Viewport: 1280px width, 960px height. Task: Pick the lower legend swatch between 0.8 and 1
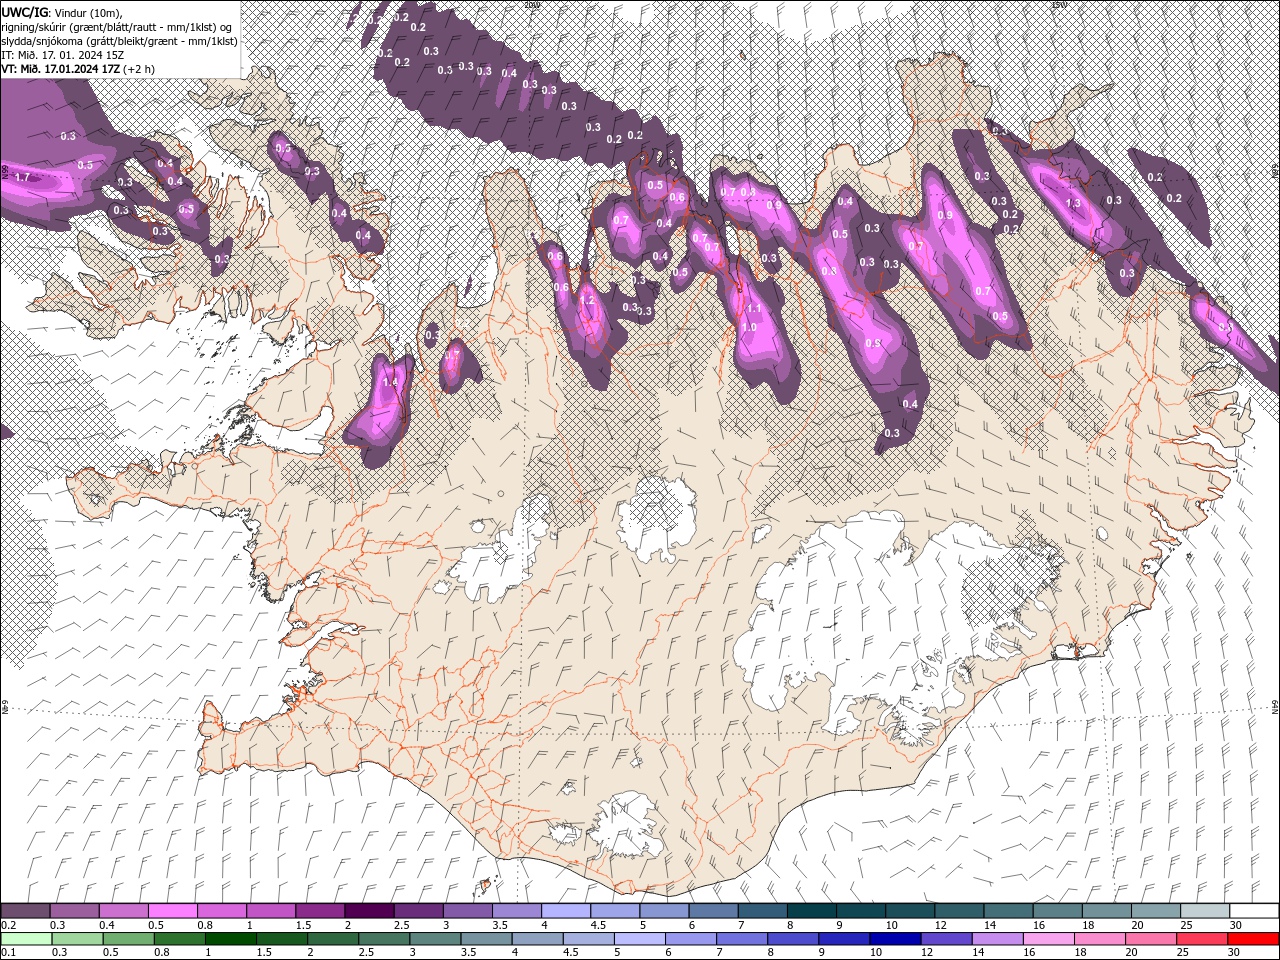(x=180, y=939)
